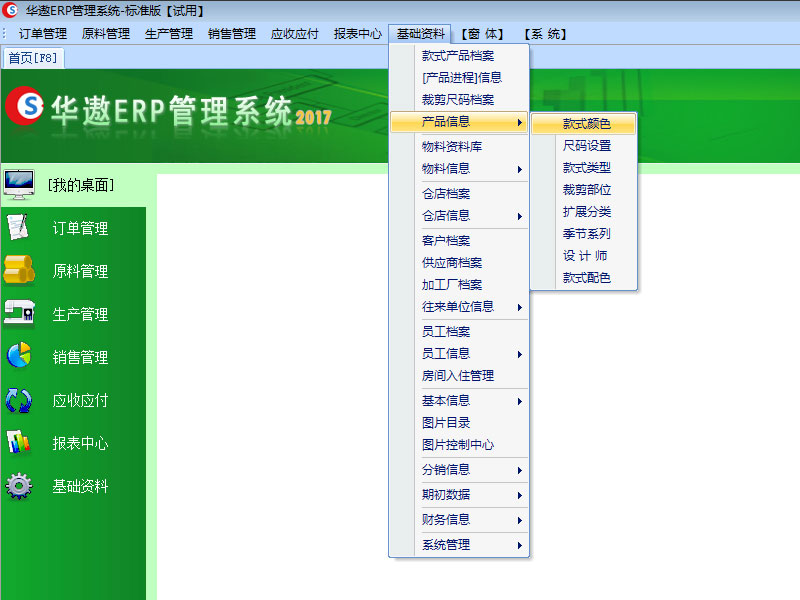The image size is (800, 600).
Task: Collapse the 基础资料 menu in the menu bar
Action: [x=420, y=34]
